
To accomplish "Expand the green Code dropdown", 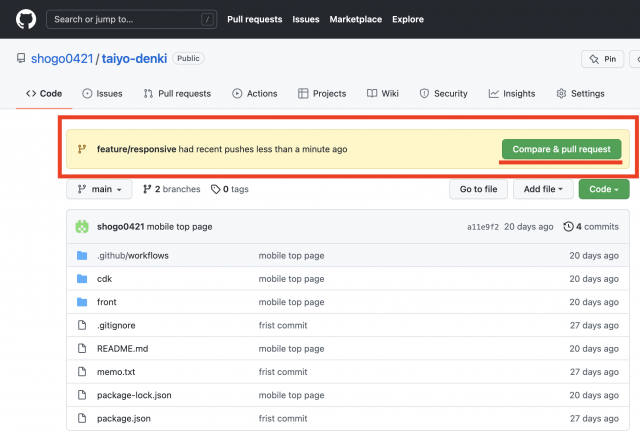I will pos(604,189).
